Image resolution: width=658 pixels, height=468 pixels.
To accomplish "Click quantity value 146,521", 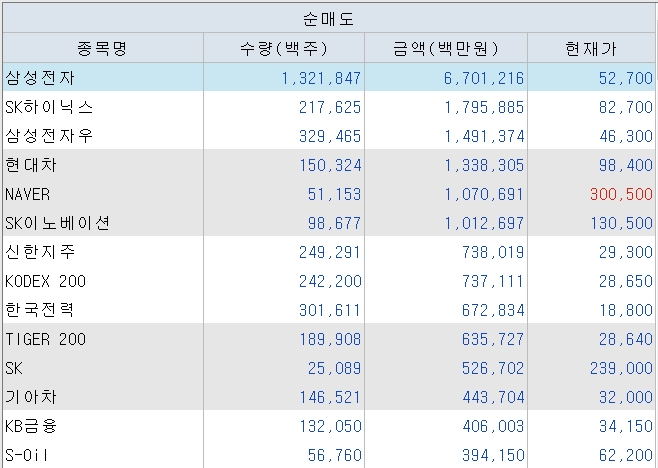I will pyautogui.click(x=330, y=397).
